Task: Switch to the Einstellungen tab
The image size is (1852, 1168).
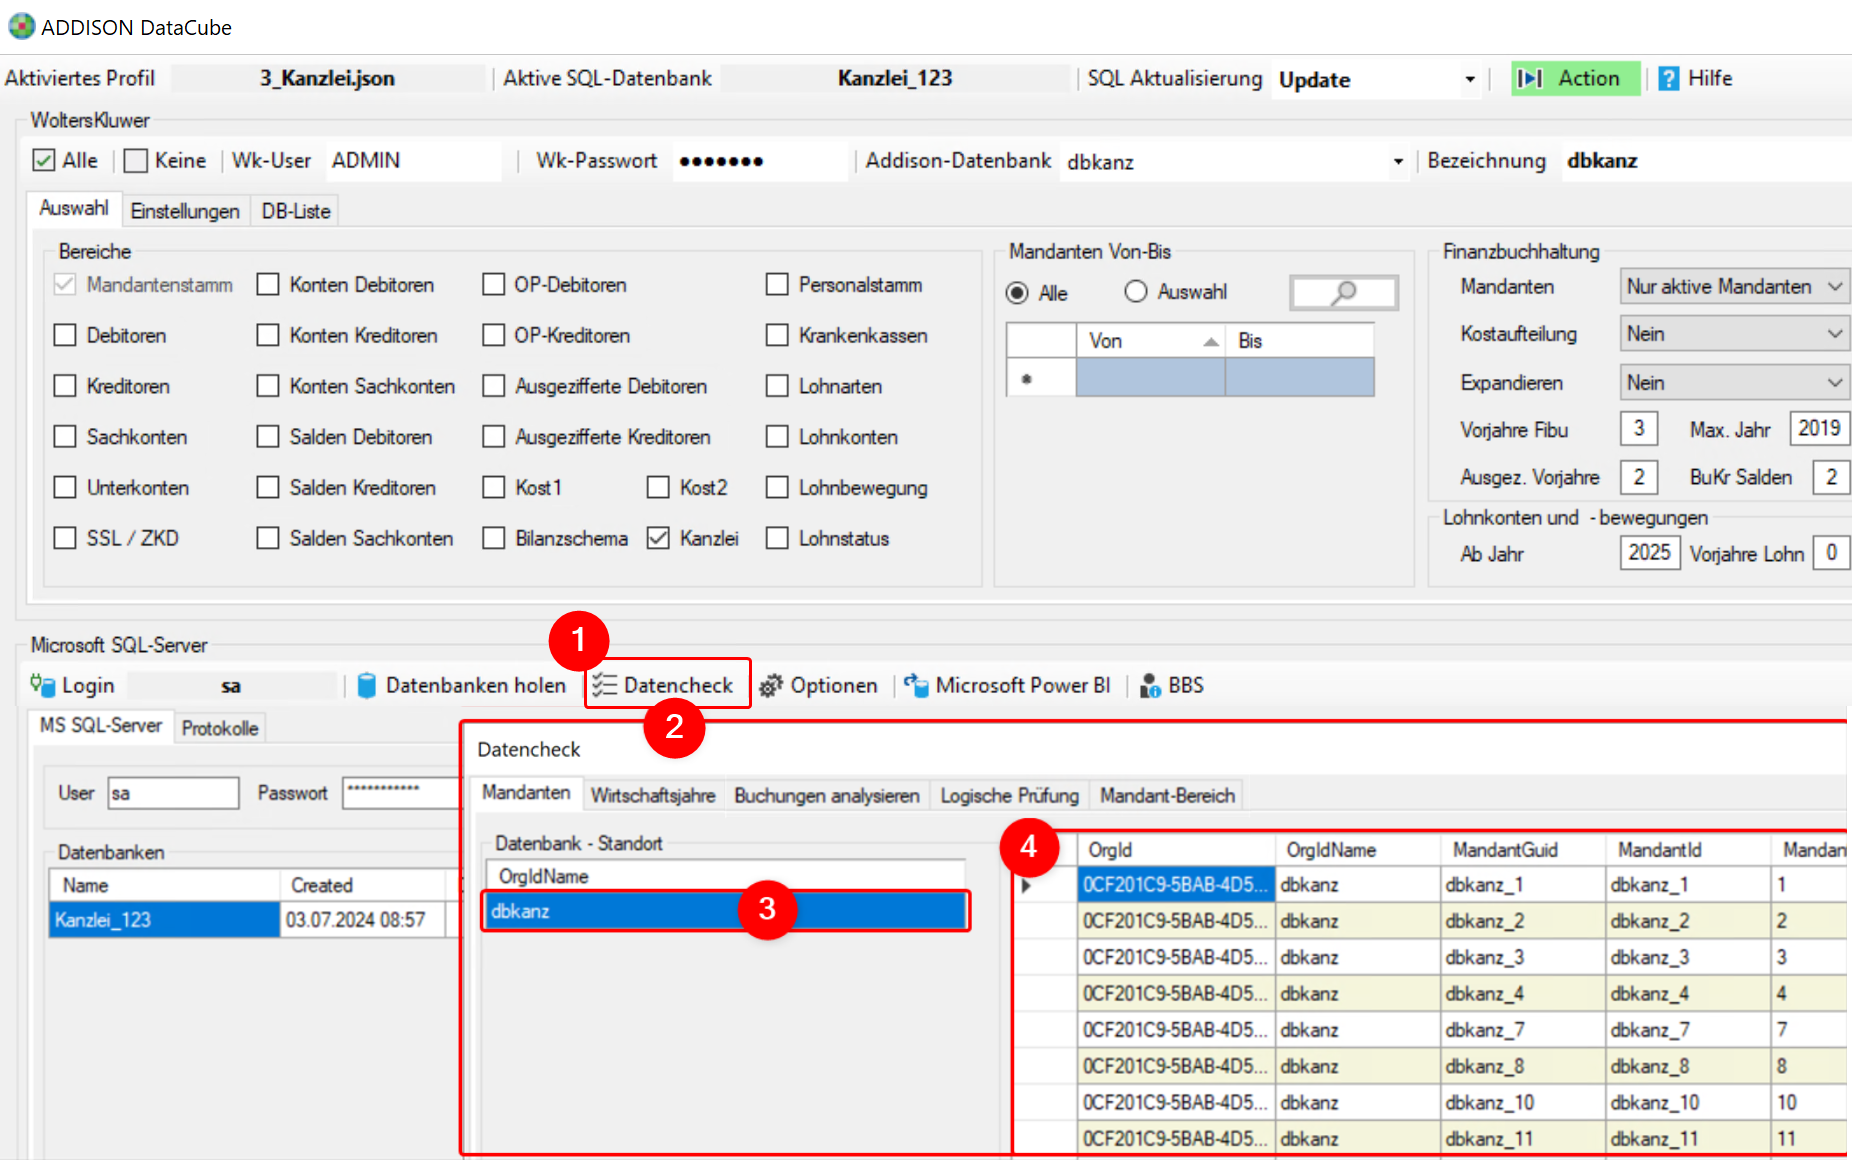Action: click(185, 211)
